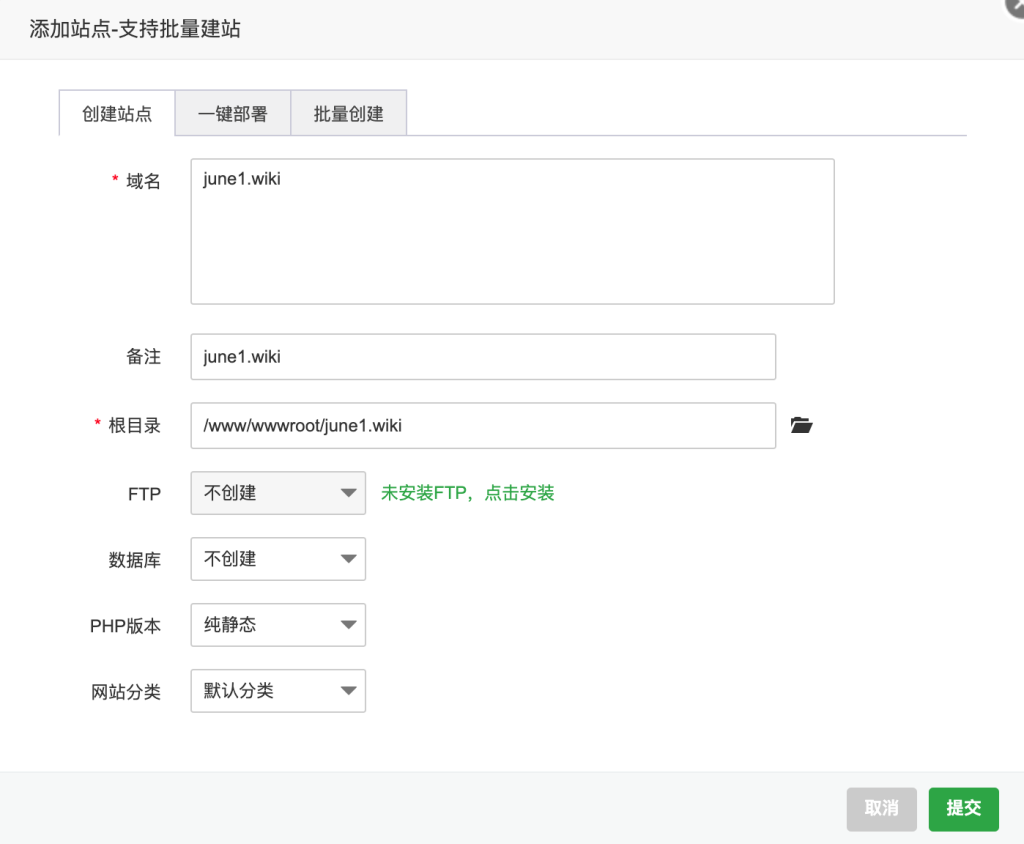The width and height of the screenshot is (1024, 844).
Task: Open the folder browser next to 根目录
Action: point(801,426)
